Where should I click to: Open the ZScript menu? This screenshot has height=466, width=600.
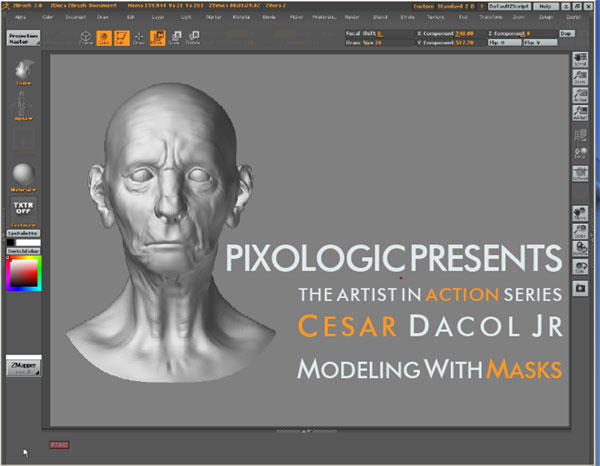(574, 17)
